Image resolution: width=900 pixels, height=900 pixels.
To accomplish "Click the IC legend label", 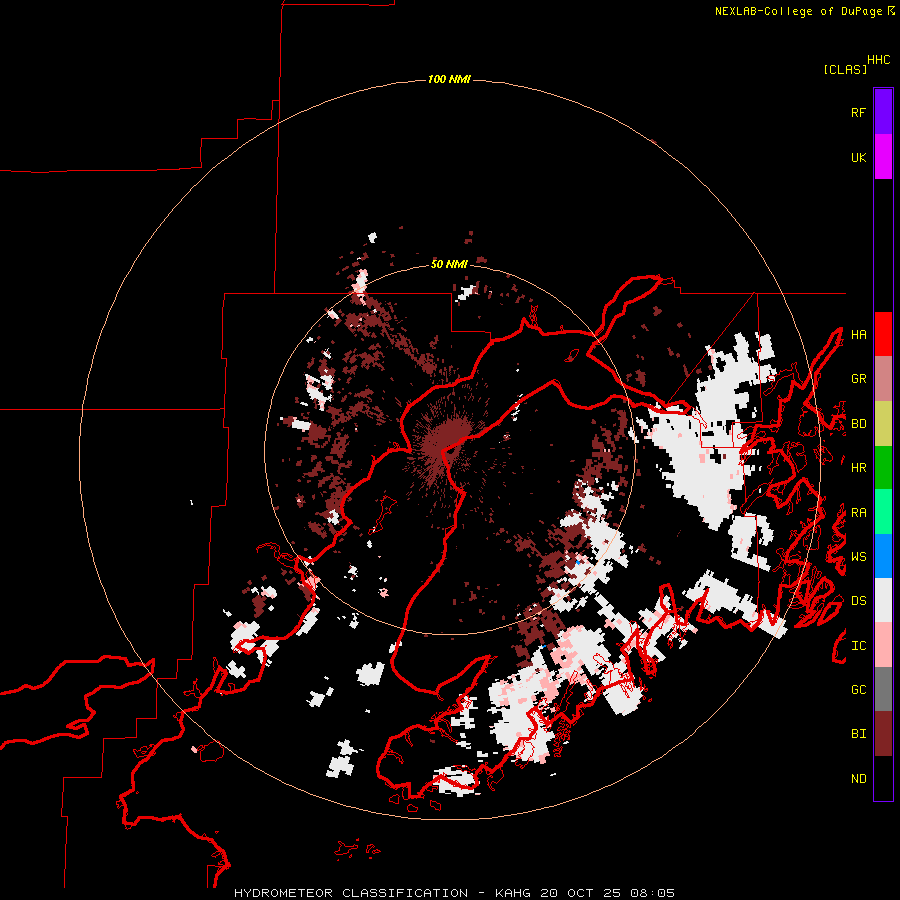I will (x=858, y=646).
